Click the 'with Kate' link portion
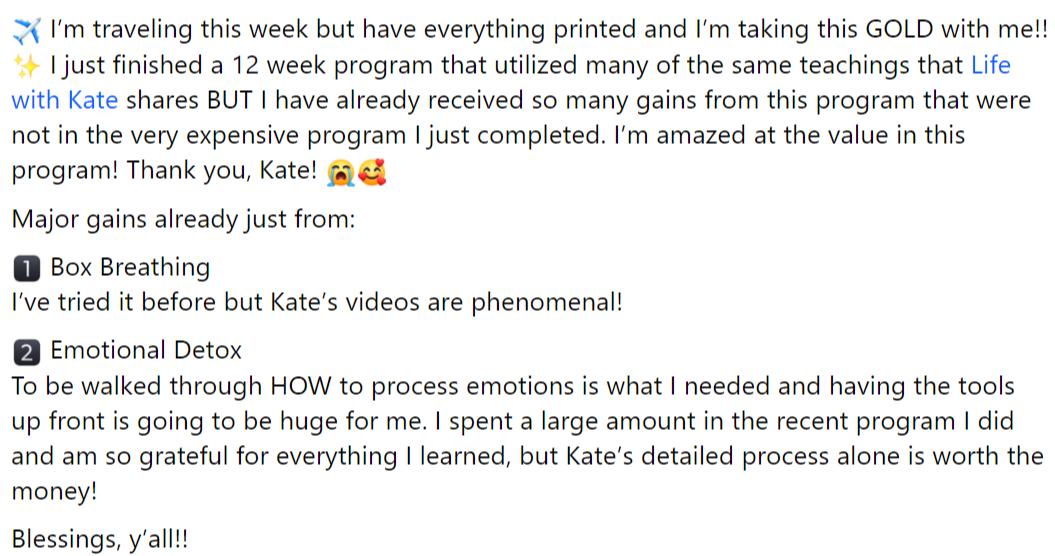This screenshot has width=1055, height=556. coord(65,100)
